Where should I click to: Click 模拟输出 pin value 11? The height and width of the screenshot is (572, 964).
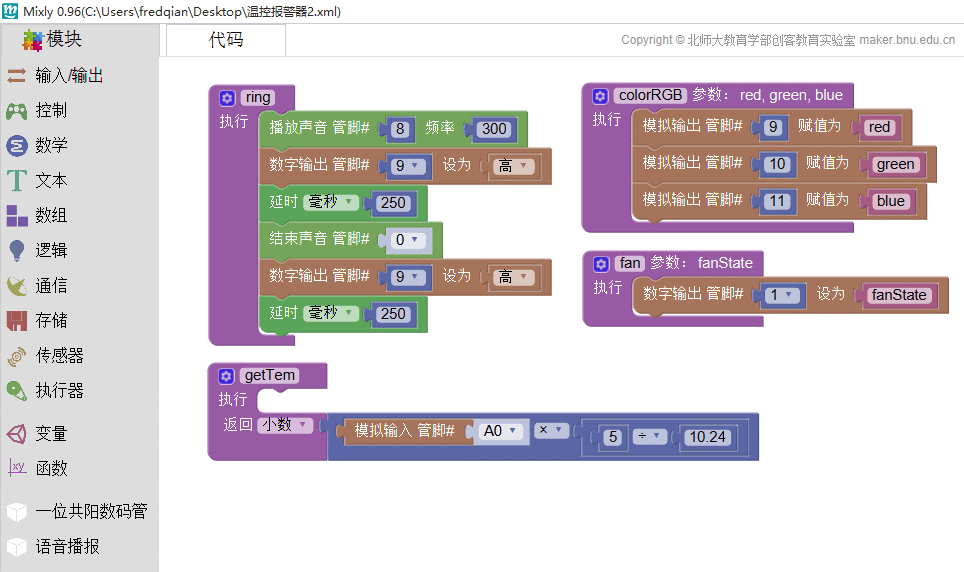click(777, 201)
